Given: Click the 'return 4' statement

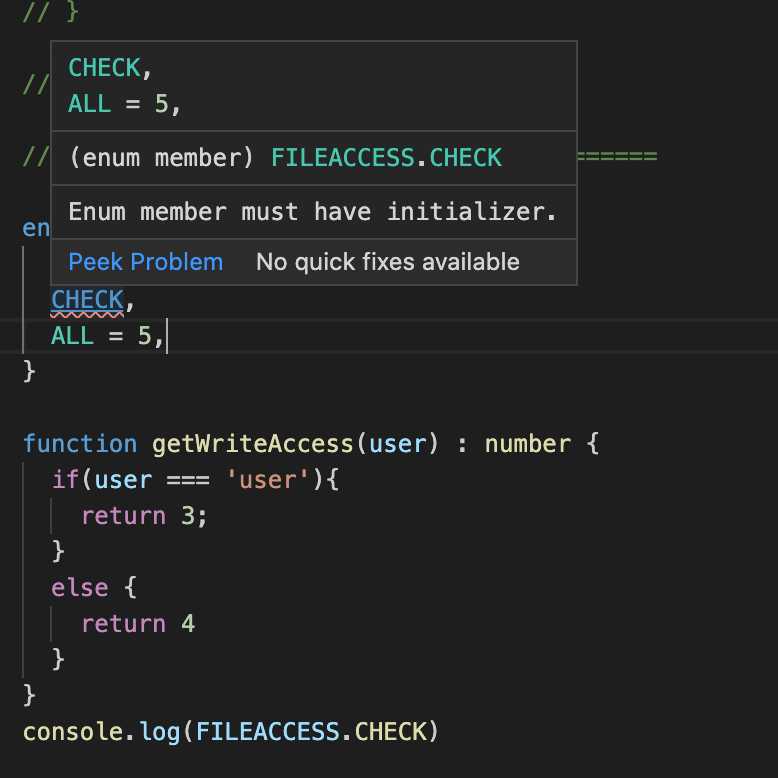Looking at the screenshot, I should coord(137,624).
